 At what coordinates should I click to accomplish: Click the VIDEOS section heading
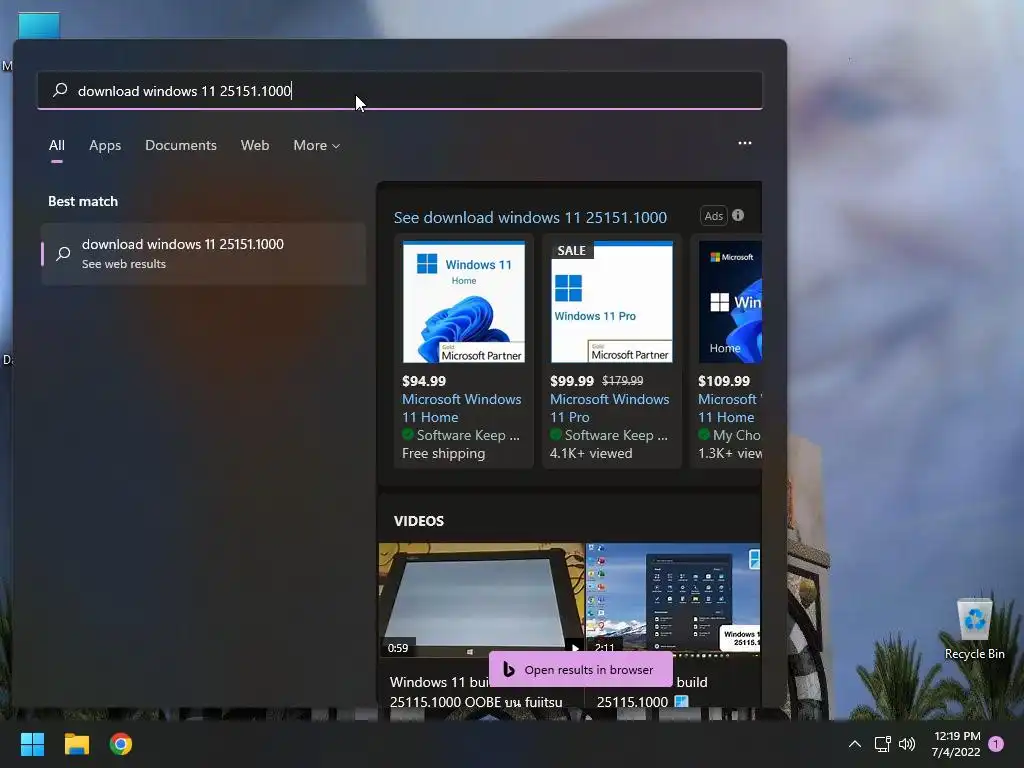[419, 521]
